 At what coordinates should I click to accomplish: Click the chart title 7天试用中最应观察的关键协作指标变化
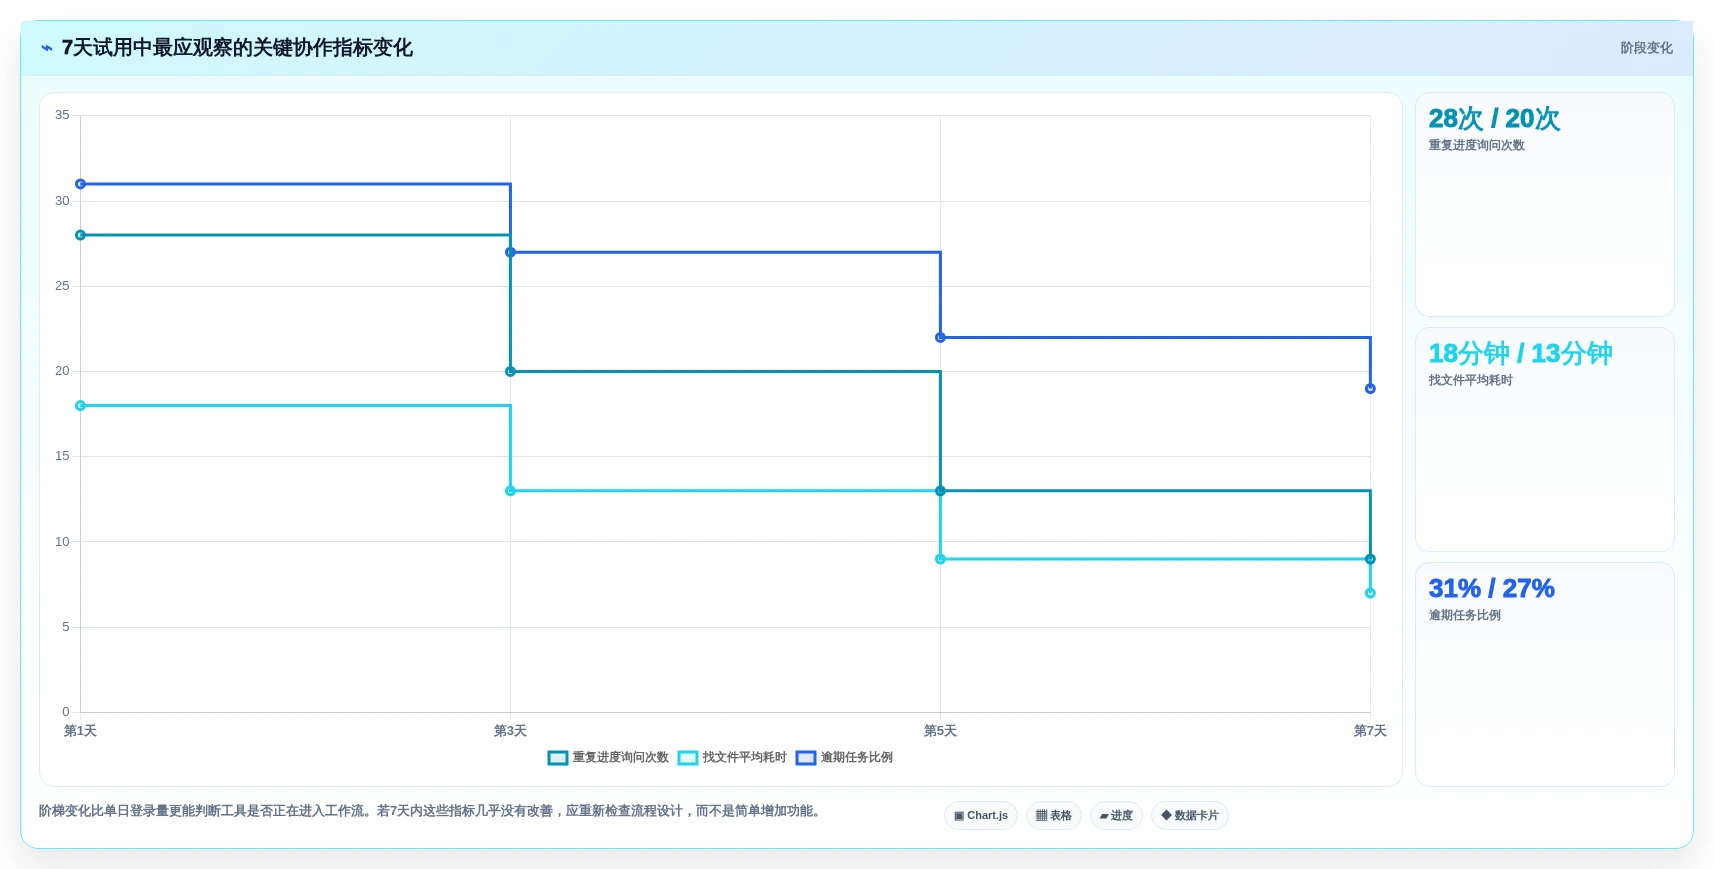(237, 48)
